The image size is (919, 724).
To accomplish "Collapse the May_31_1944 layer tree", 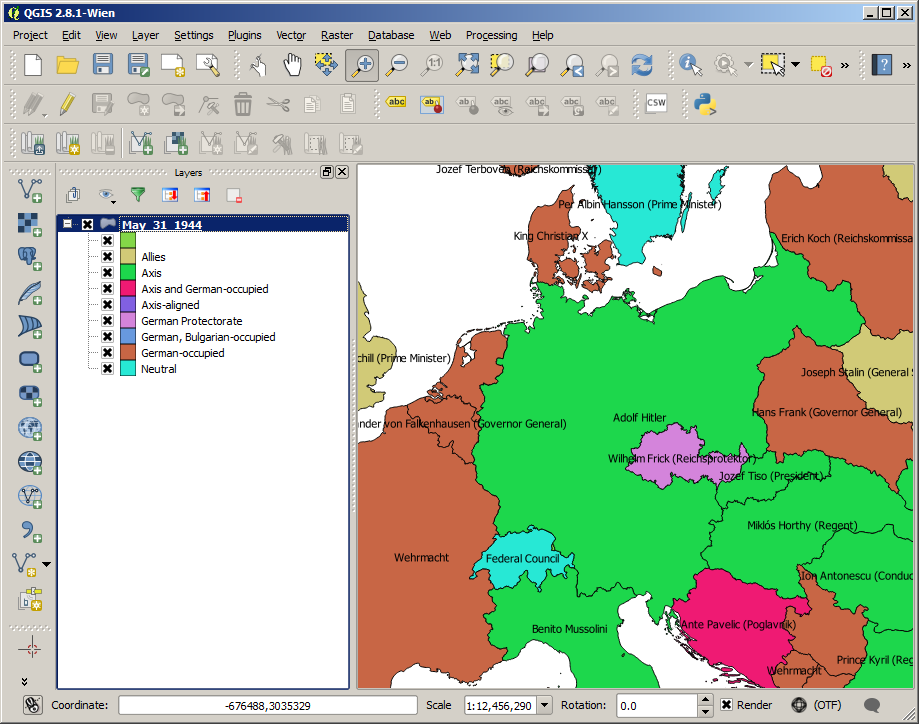I will [x=68, y=225].
